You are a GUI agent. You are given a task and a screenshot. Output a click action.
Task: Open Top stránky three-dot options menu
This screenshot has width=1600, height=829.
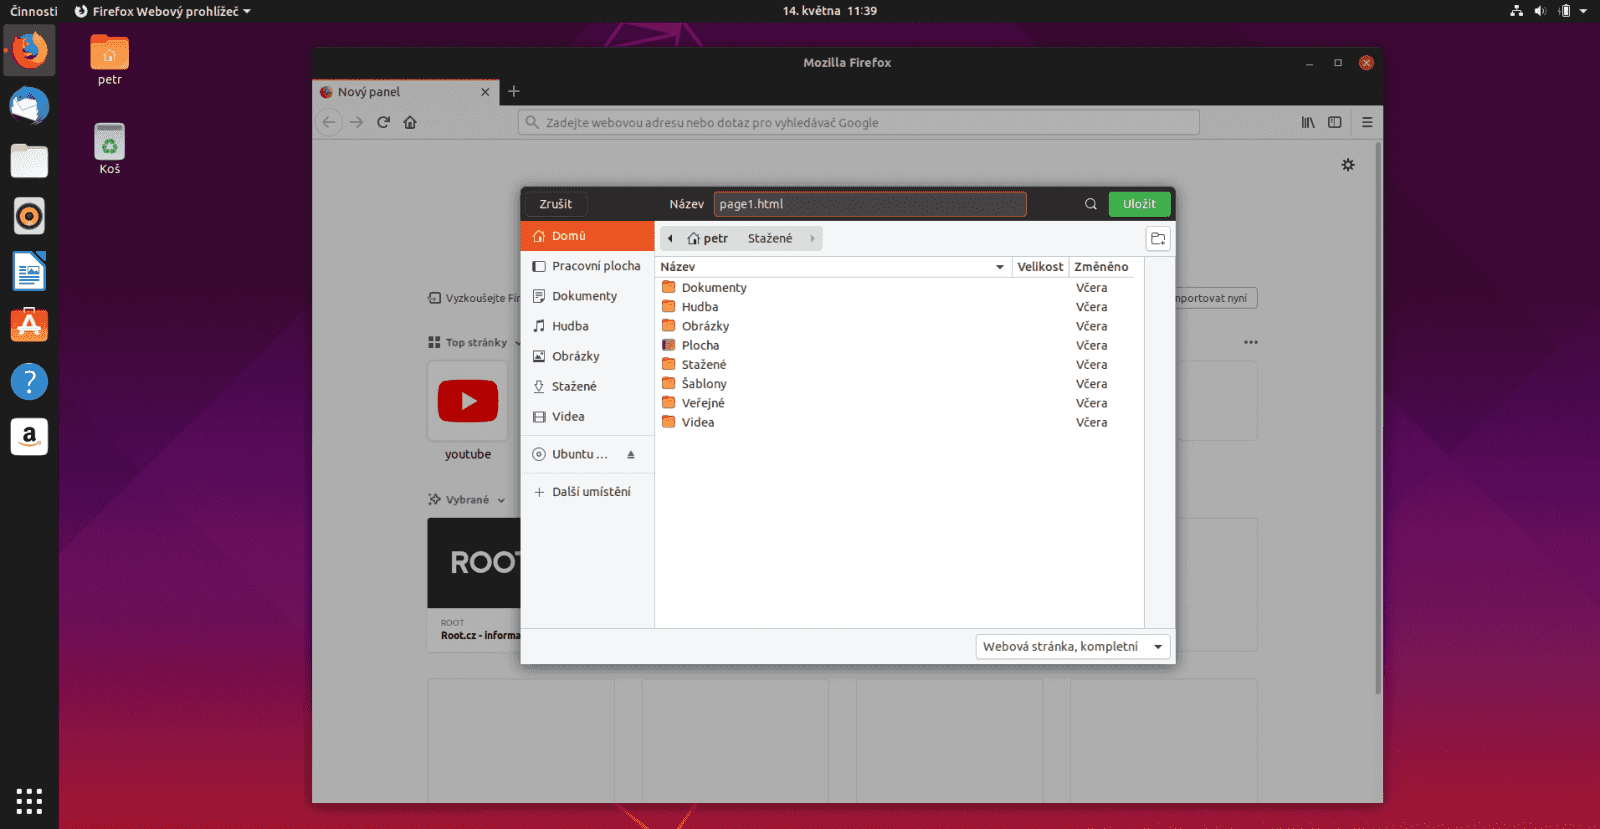click(1251, 342)
